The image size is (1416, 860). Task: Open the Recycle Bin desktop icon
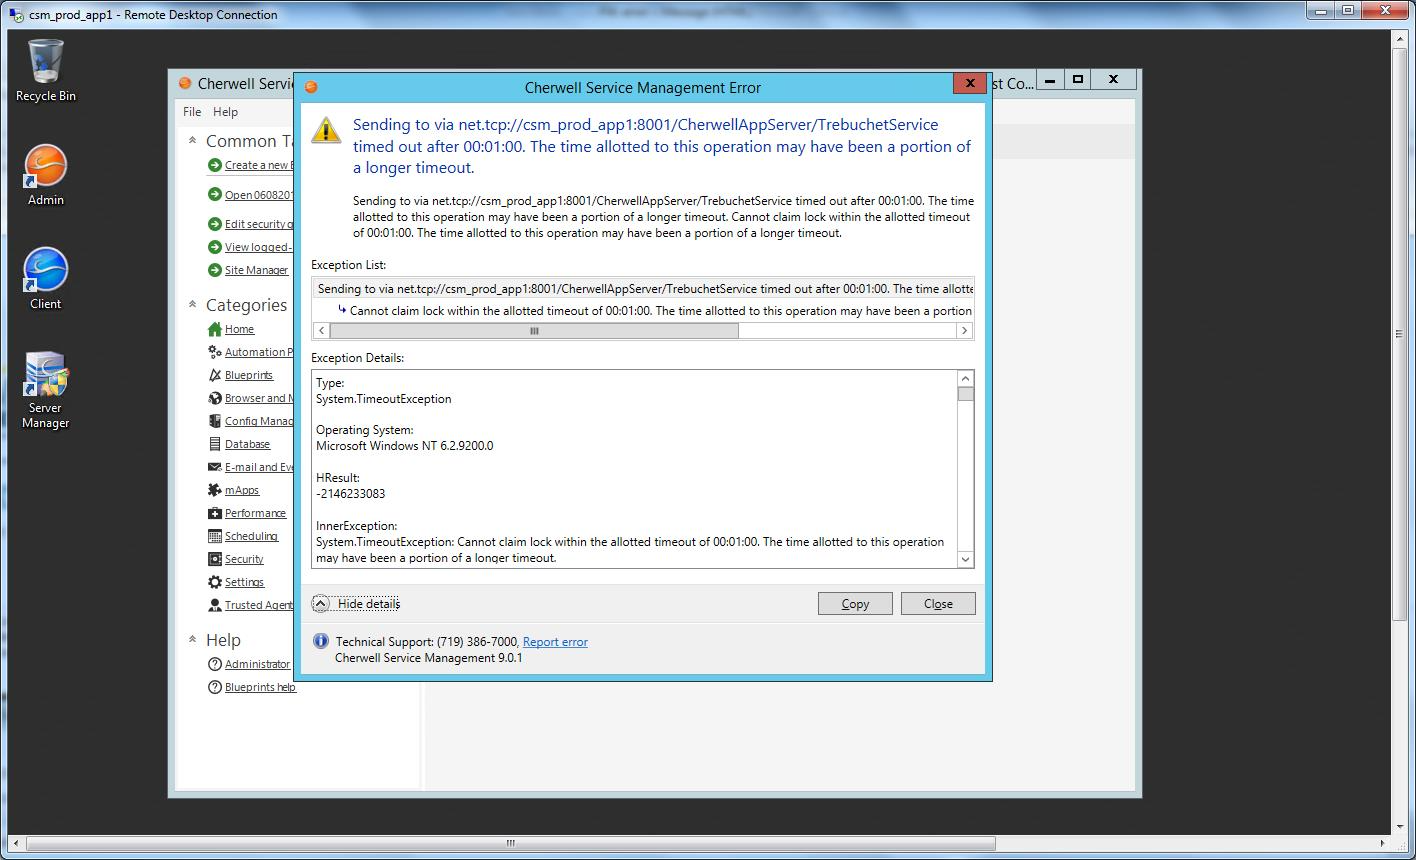click(x=45, y=62)
